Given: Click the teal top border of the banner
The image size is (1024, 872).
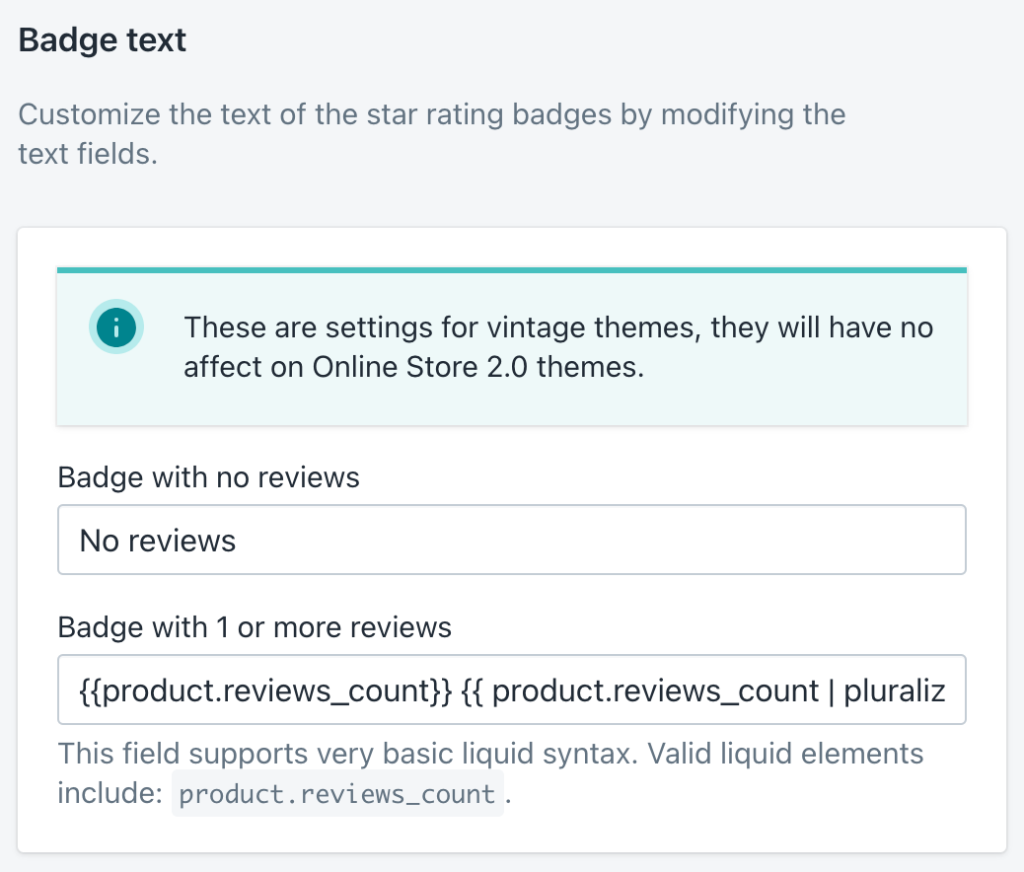Looking at the screenshot, I should pyautogui.click(x=511, y=269).
